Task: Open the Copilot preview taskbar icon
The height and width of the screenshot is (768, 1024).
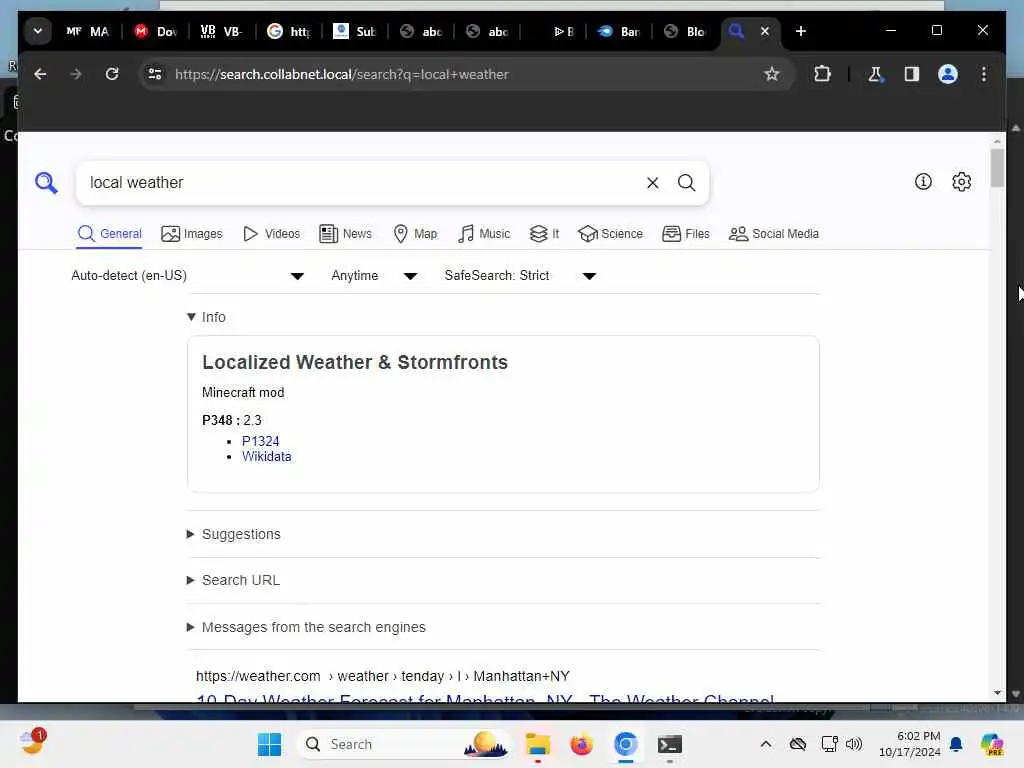Action: (x=991, y=744)
